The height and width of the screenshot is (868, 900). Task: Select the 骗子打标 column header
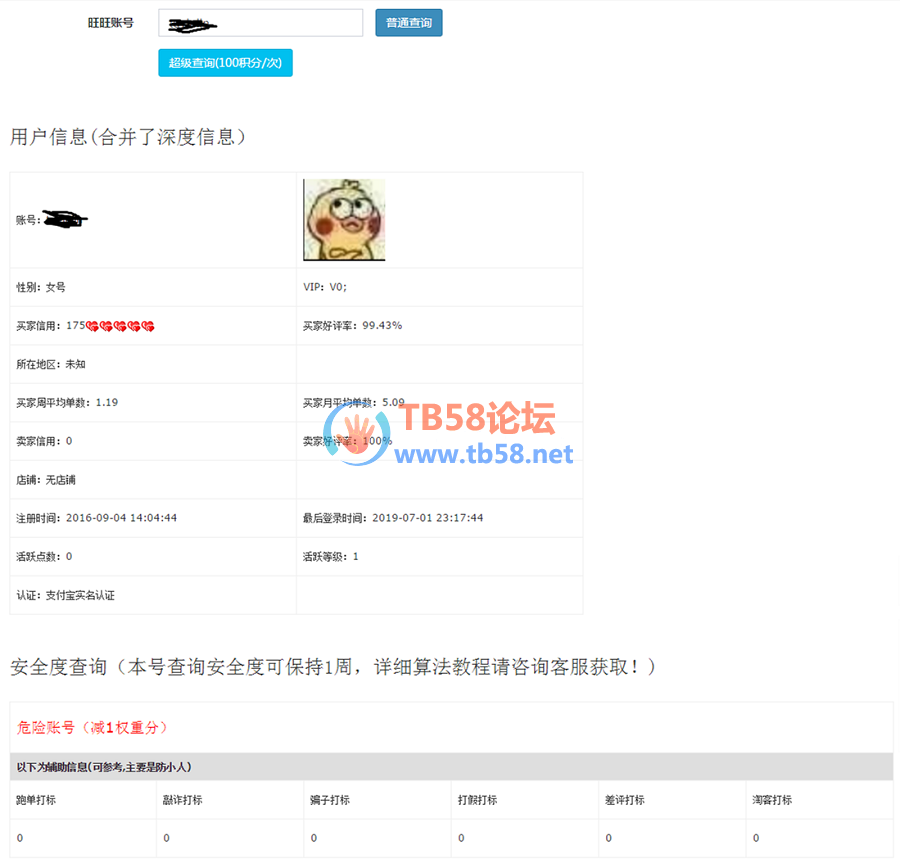tap(330, 800)
